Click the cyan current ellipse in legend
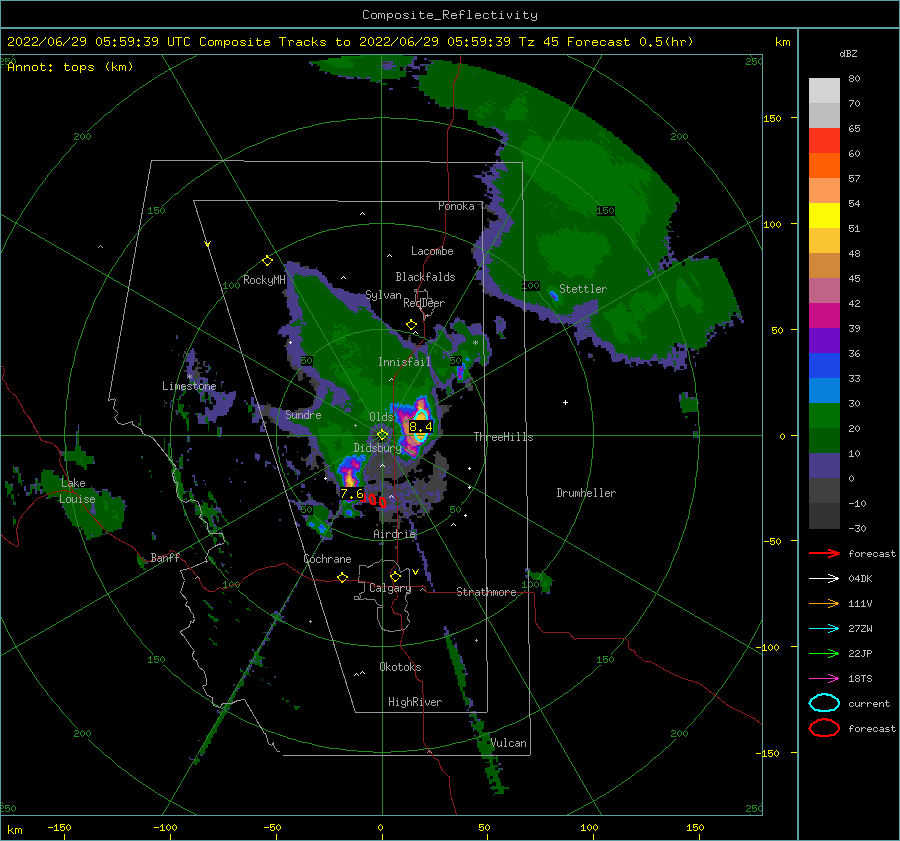Screen dimensions: 900x841 pos(824,703)
